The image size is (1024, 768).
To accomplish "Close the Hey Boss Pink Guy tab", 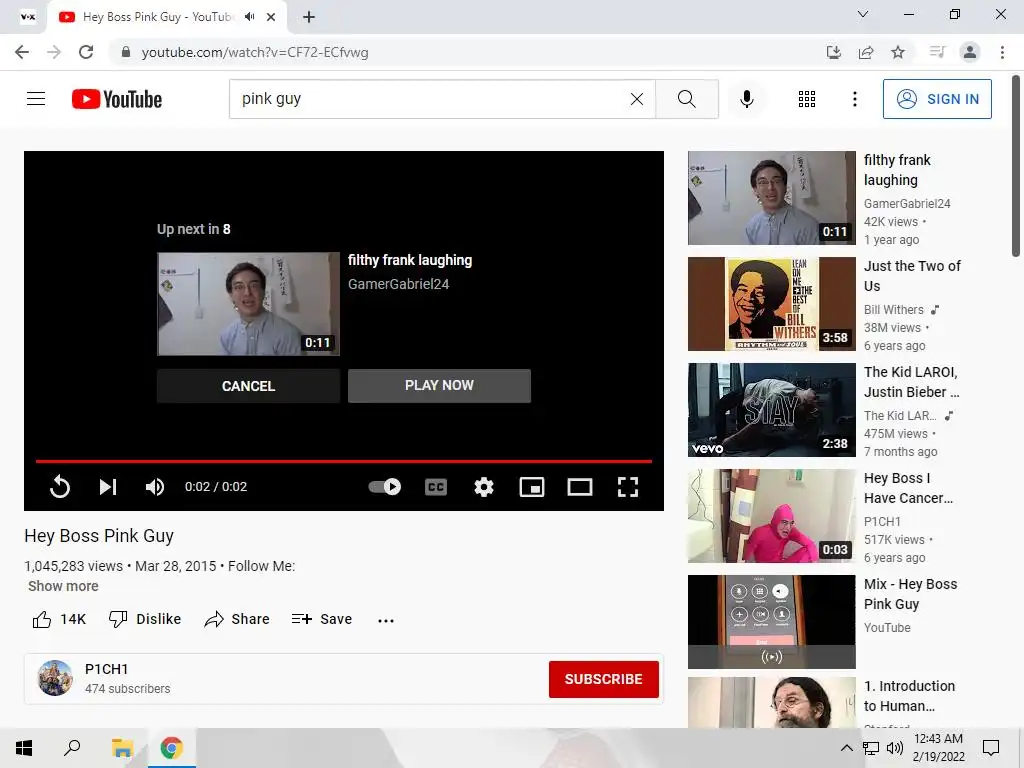I will (x=271, y=17).
